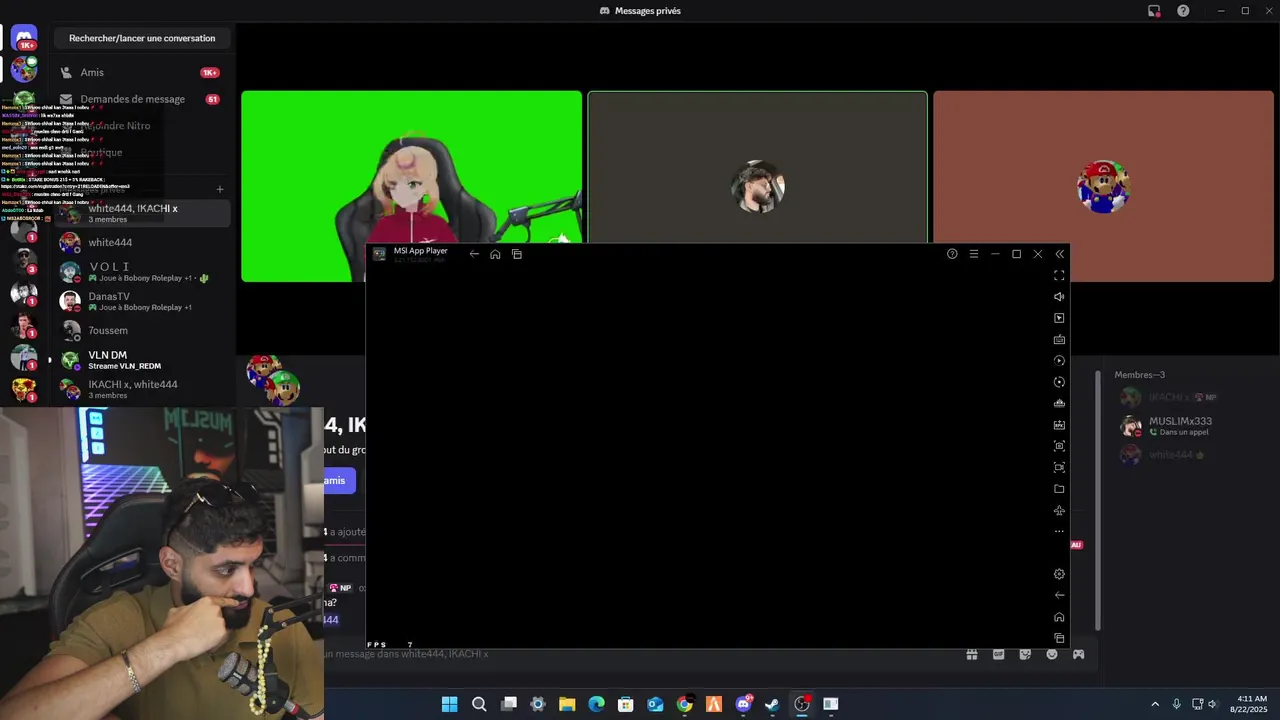Open MSI App Player settings gear
The image size is (1280, 720).
(1059, 574)
